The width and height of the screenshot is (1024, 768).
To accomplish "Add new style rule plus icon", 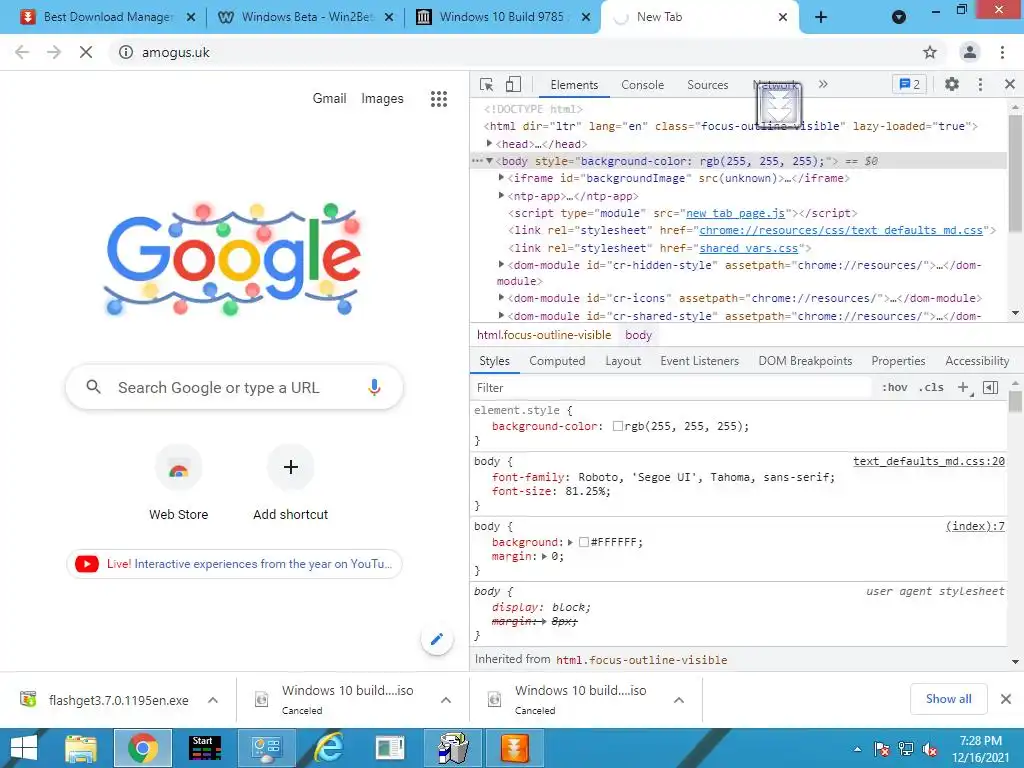I will coord(963,387).
